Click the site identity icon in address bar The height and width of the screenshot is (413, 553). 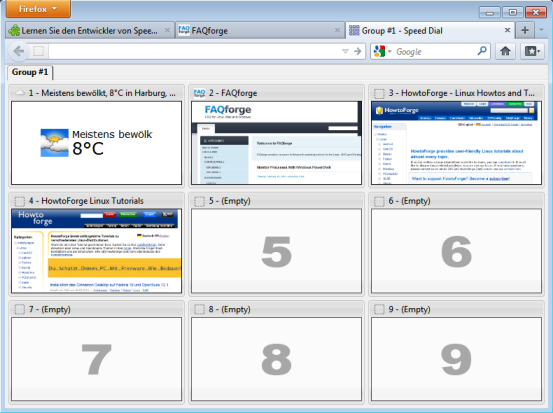click(38, 51)
